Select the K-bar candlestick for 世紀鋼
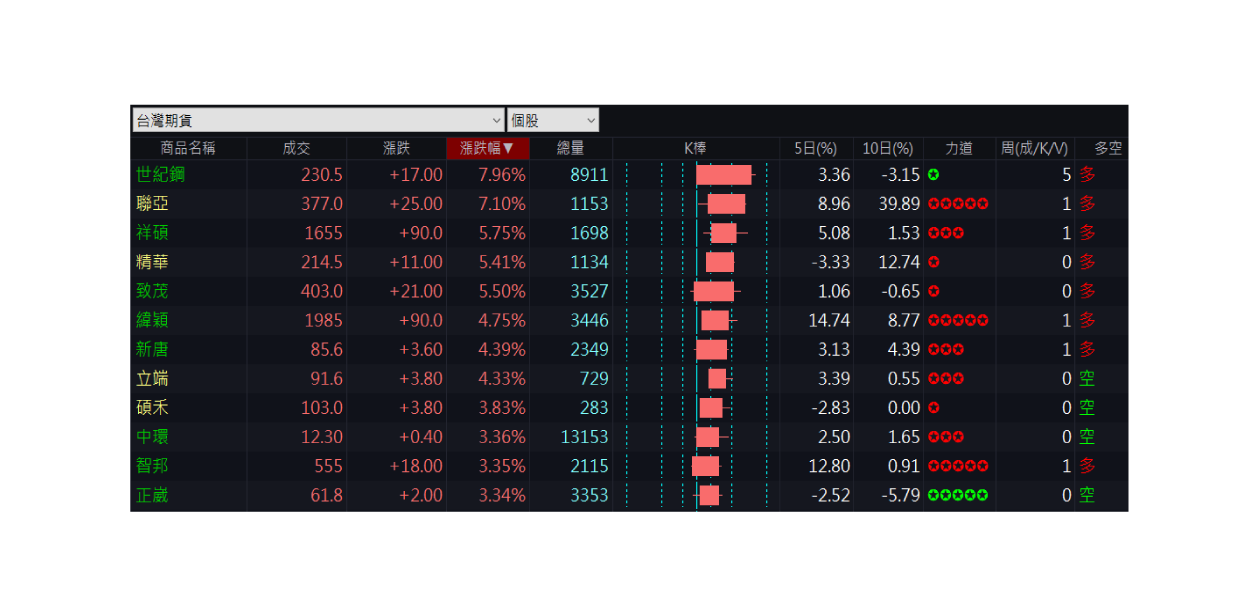 click(723, 175)
